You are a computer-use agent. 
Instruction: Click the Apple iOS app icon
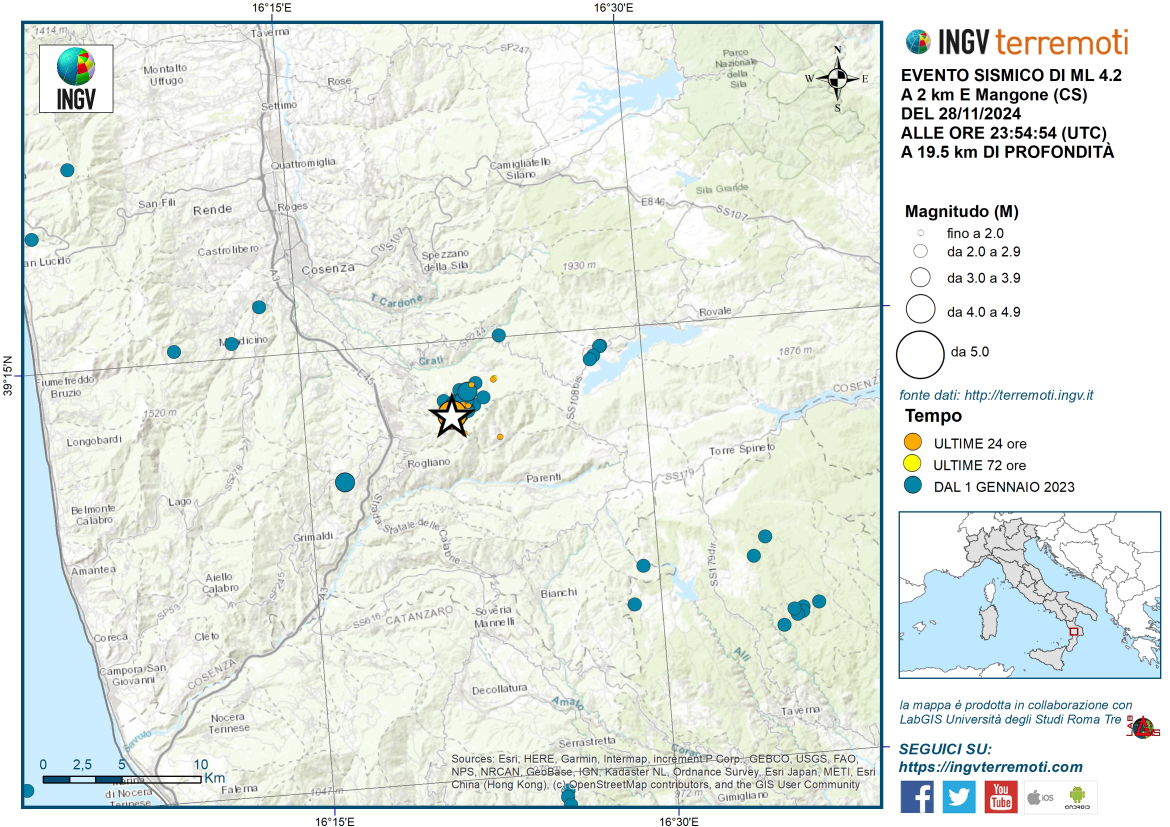1040,797
